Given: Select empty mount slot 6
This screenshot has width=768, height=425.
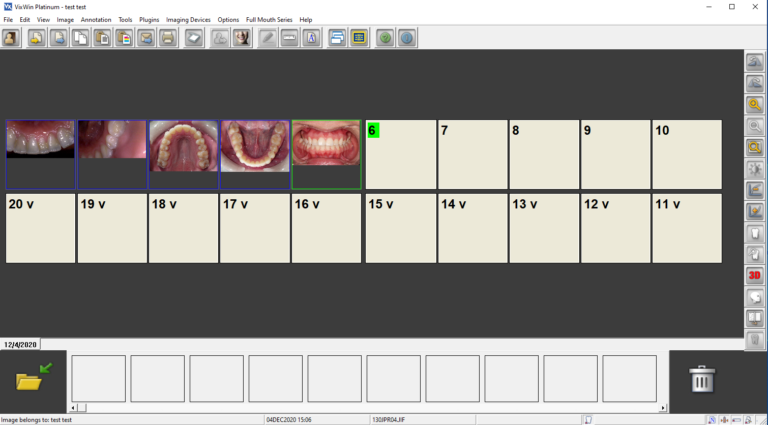Looking at the screenshot, I should tap(401, 154).
